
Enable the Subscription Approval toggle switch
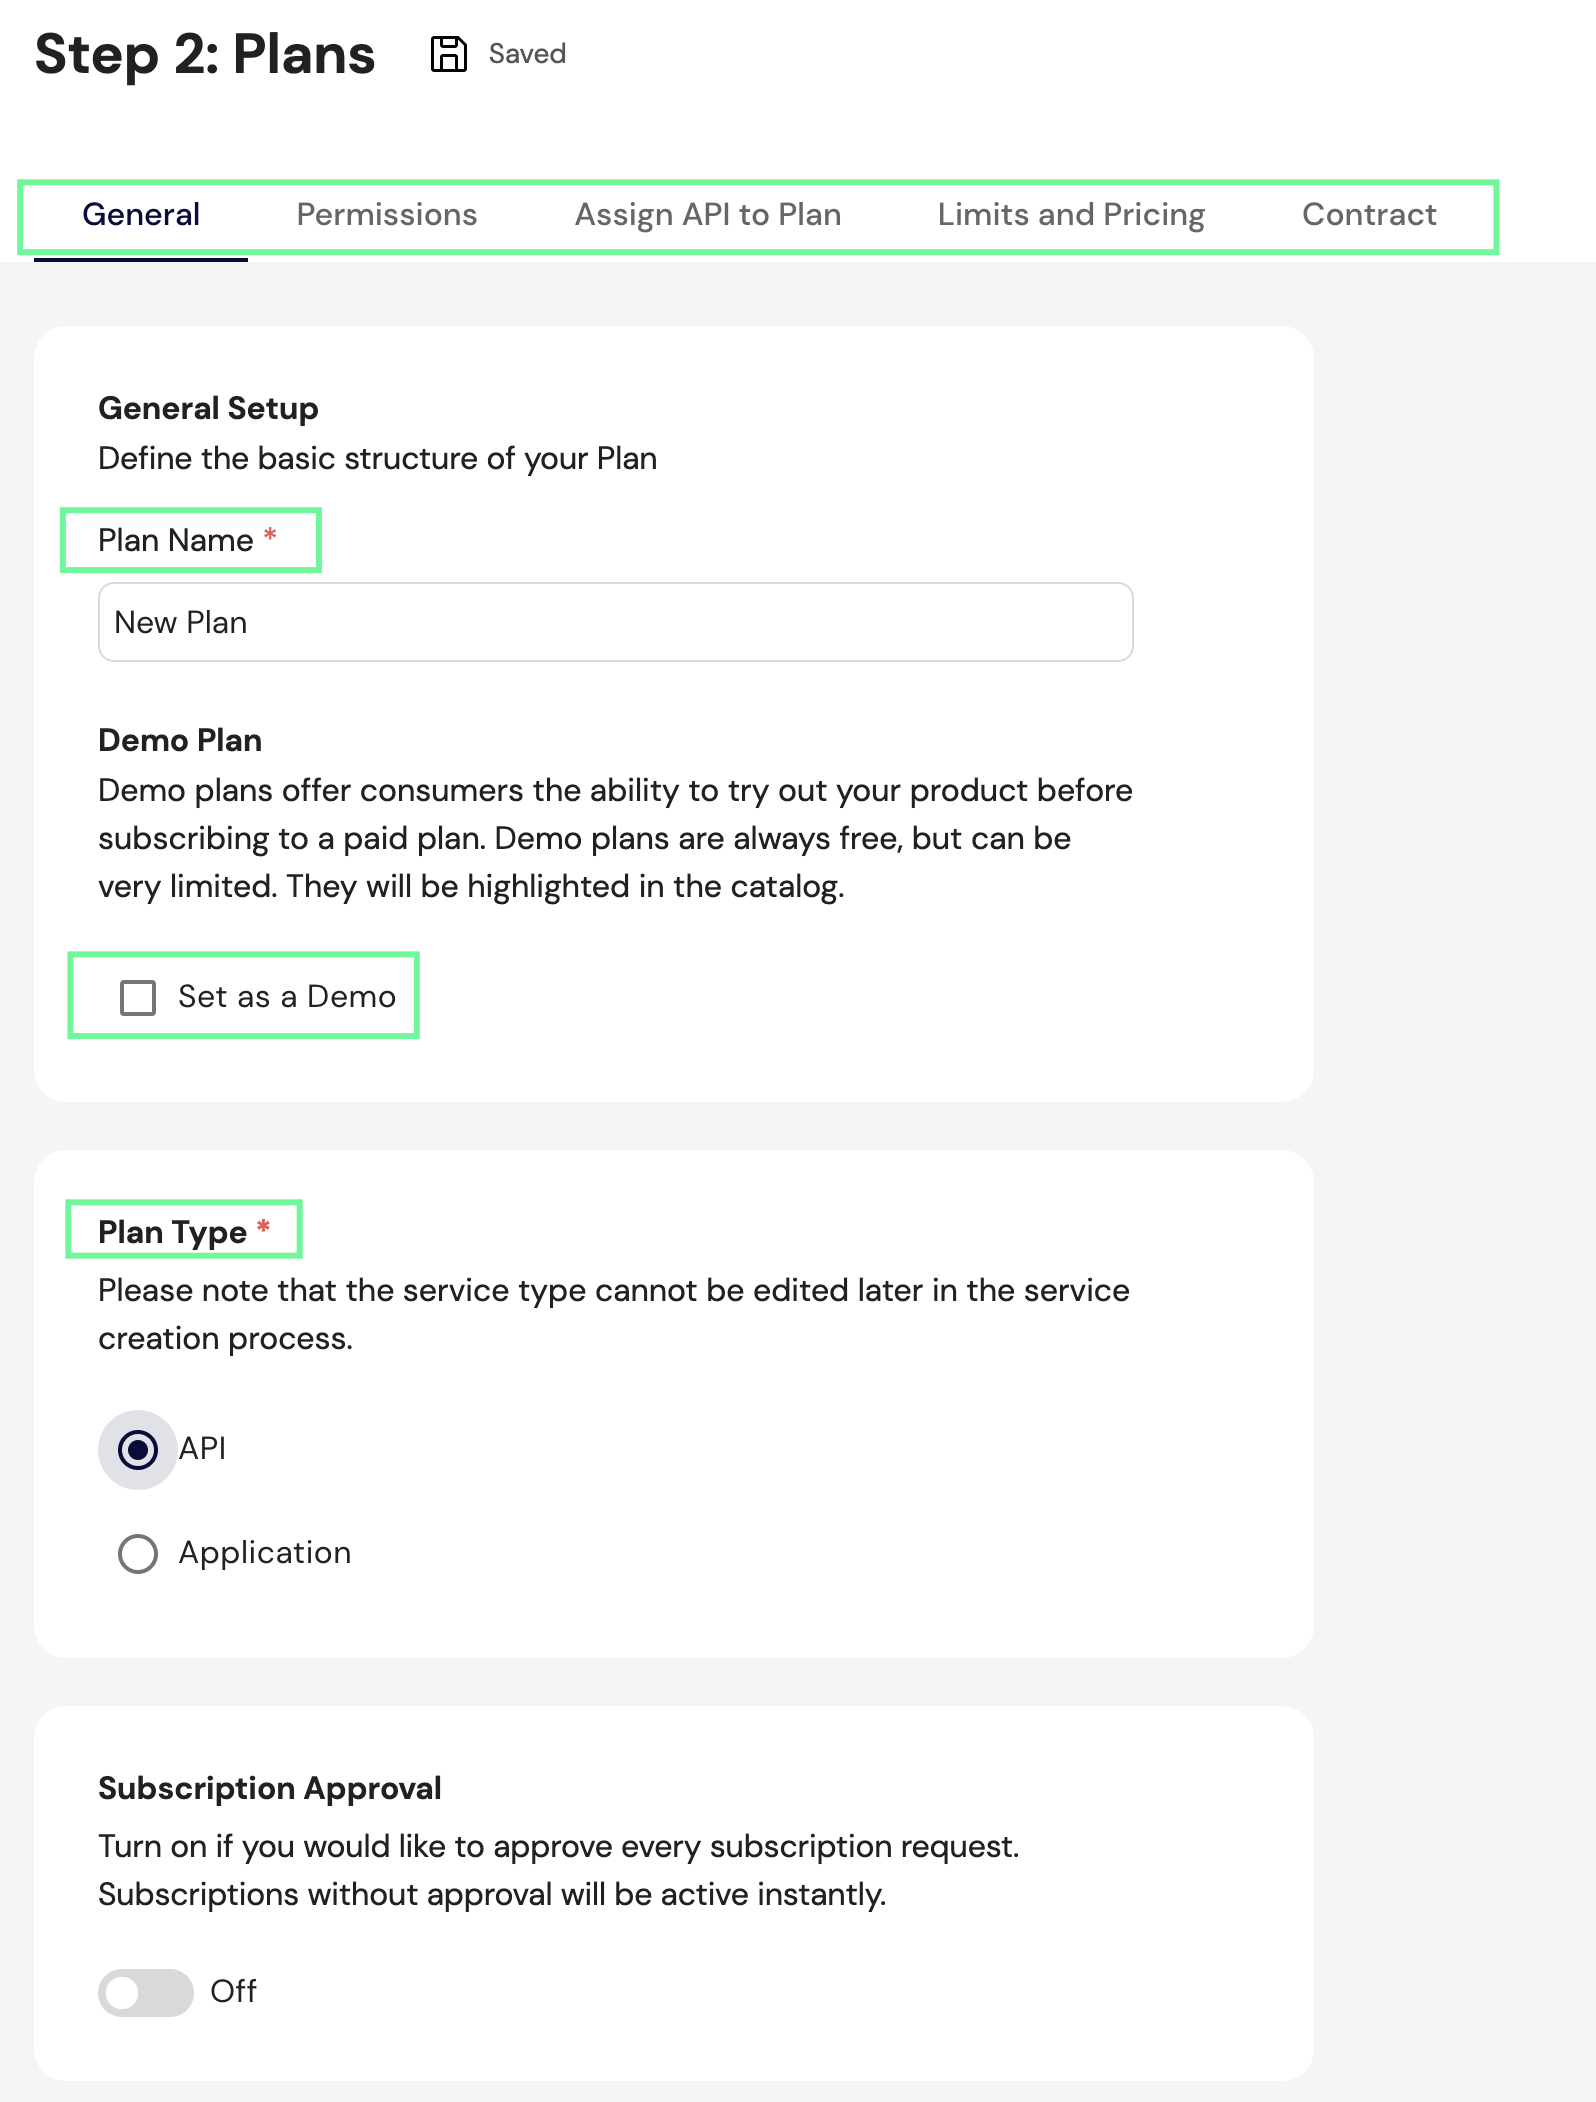point(146,1992)
